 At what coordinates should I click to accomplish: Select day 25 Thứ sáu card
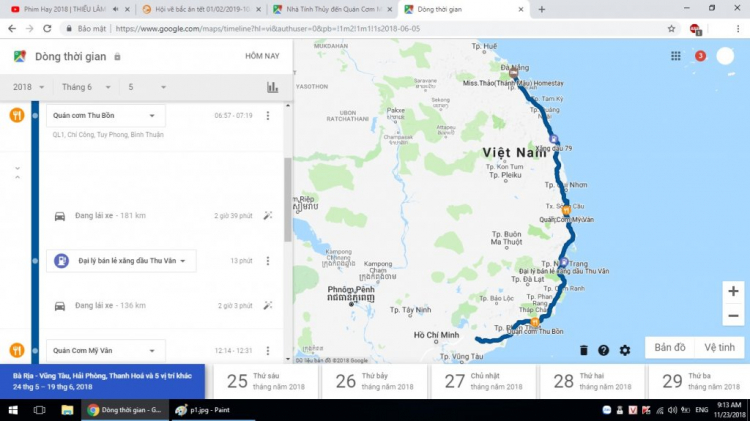[266, 381]
